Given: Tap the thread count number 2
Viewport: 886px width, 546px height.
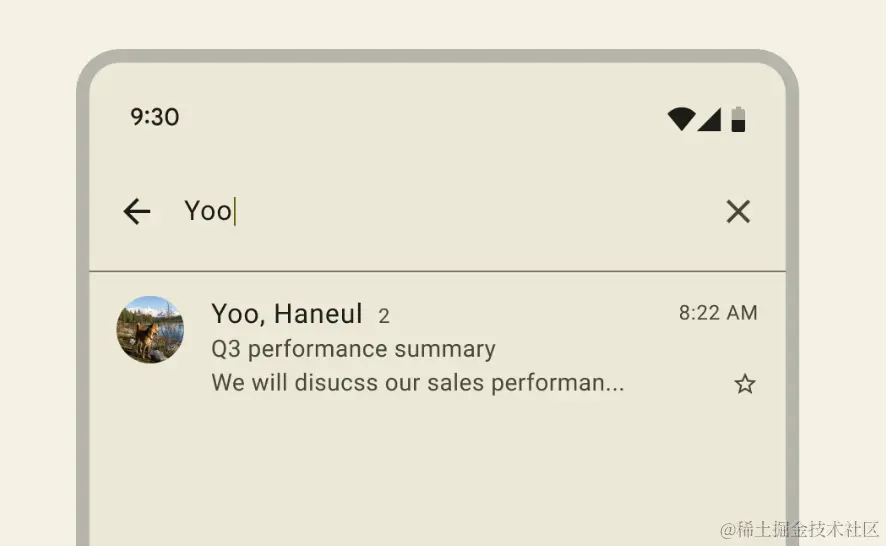Looking at the screenshot, I should (x=384, y=316).
